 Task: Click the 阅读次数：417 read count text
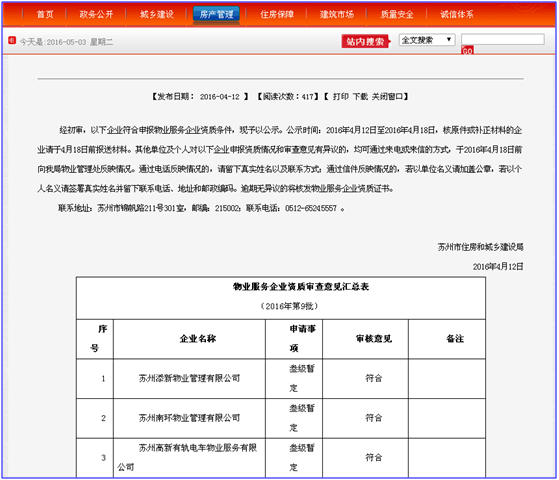(288, 97)
